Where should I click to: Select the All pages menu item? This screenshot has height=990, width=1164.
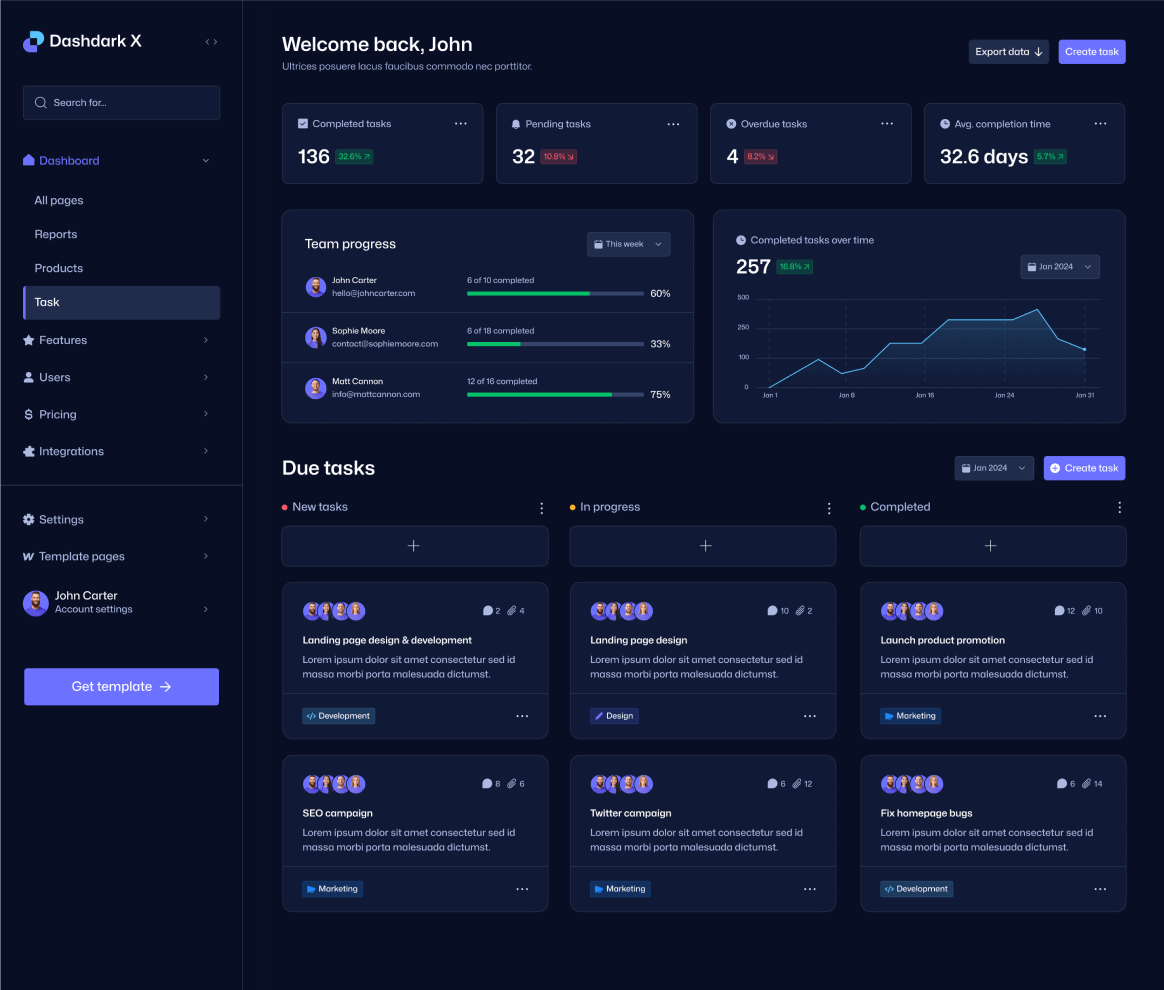click(58, 200)
